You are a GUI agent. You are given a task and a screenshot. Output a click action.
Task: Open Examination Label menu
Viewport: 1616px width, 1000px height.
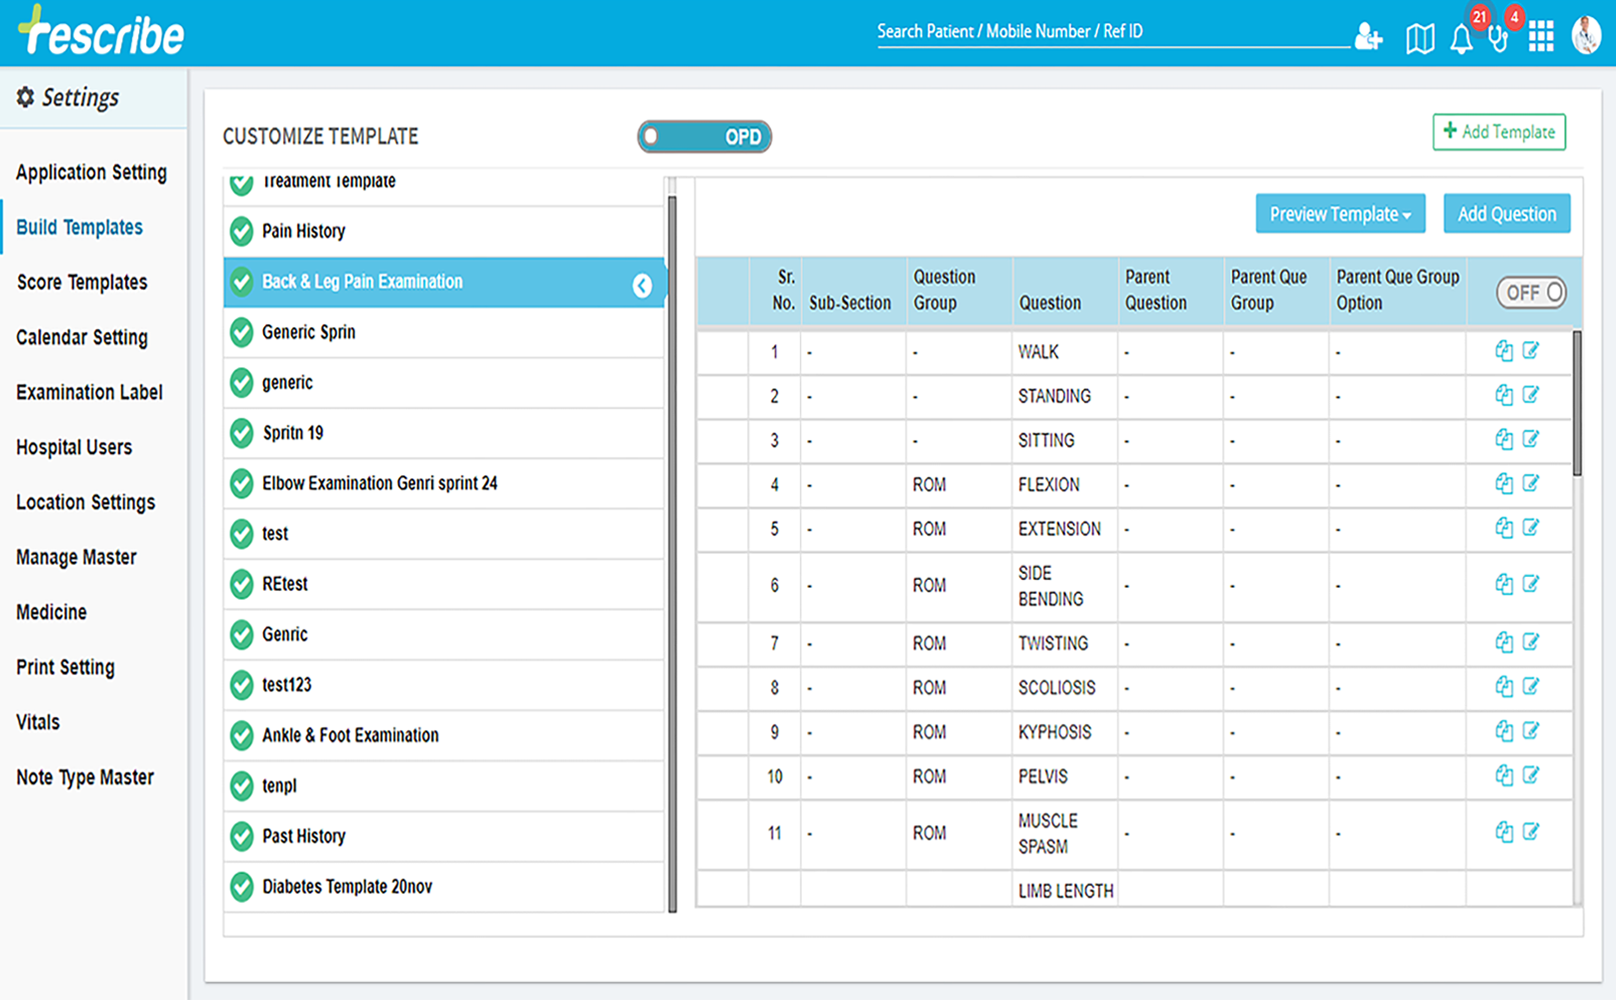89,392
